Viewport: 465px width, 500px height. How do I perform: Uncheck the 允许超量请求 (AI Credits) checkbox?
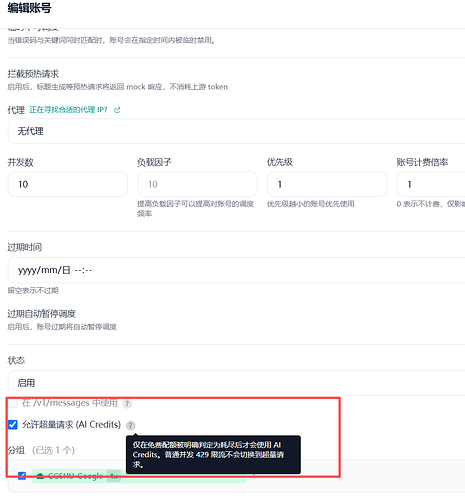tap(13, 425)
